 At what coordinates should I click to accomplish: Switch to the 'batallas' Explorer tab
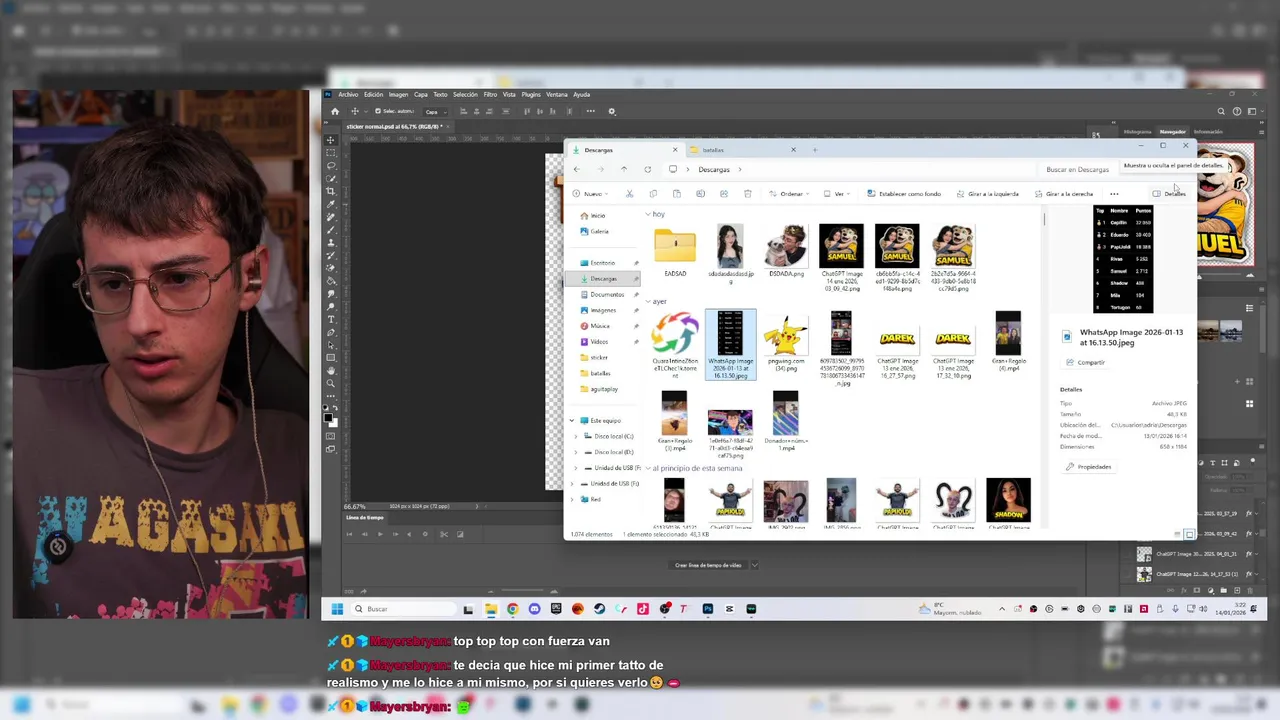point(743,150)
